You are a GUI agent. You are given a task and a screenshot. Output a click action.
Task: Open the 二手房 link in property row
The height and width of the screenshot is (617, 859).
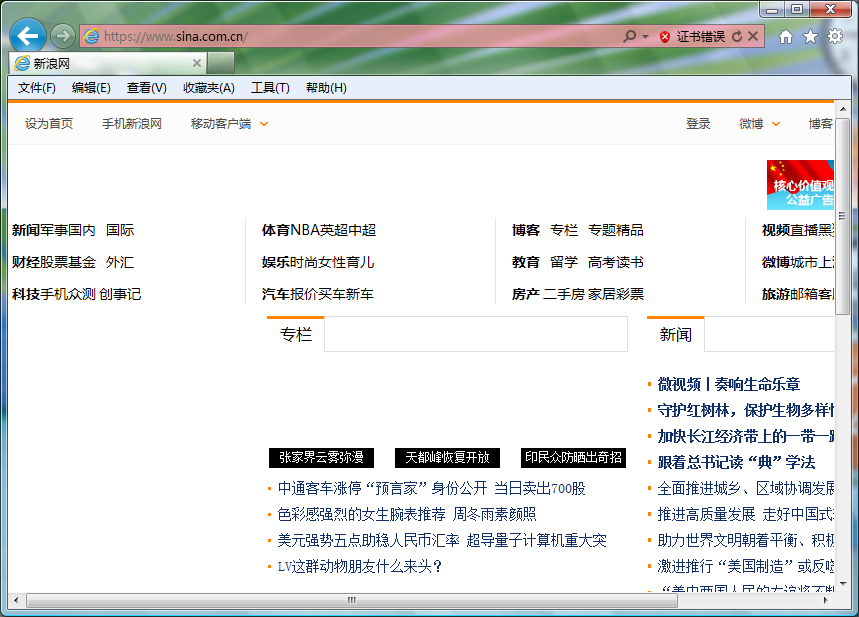click(564, 294)
